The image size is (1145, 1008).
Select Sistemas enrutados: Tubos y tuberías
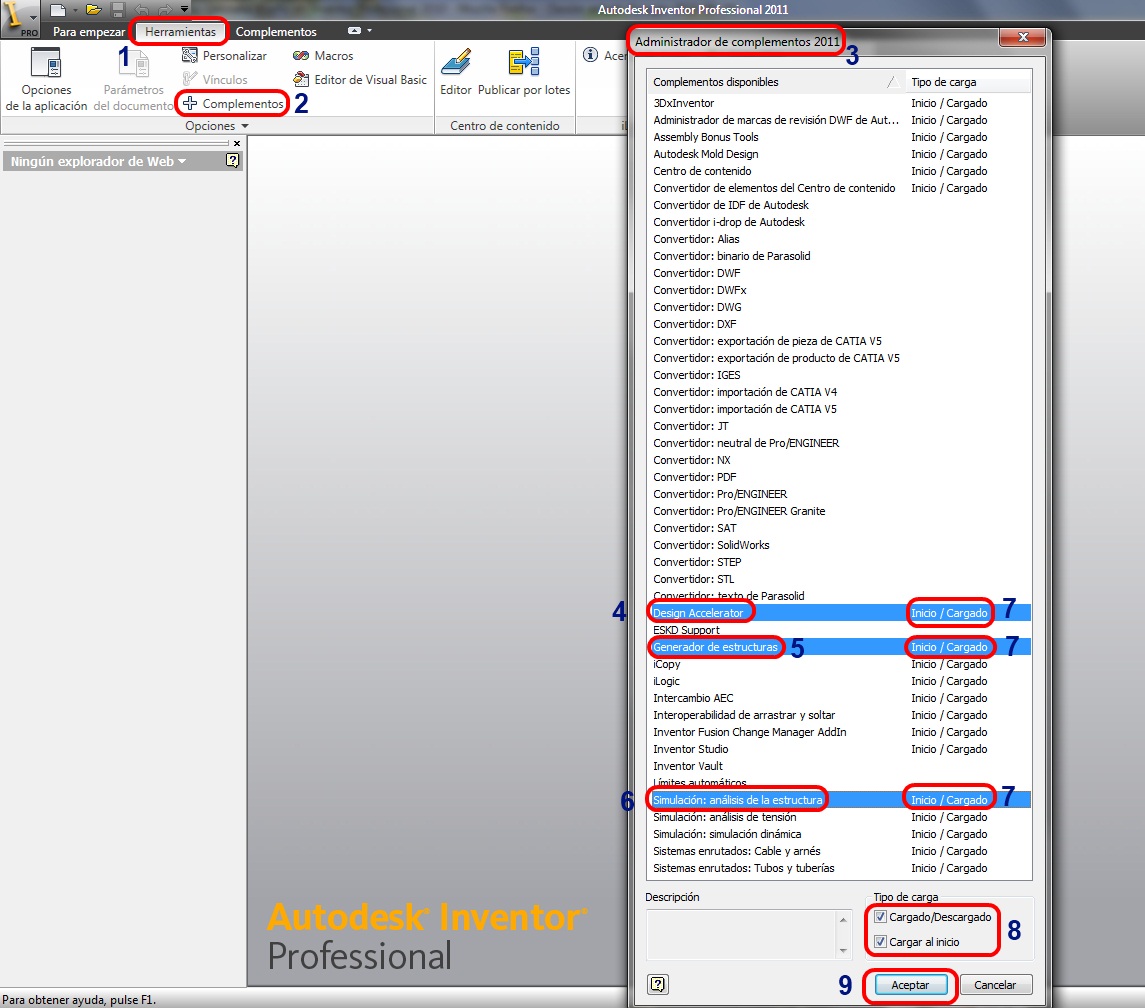[x=839, y=868]
